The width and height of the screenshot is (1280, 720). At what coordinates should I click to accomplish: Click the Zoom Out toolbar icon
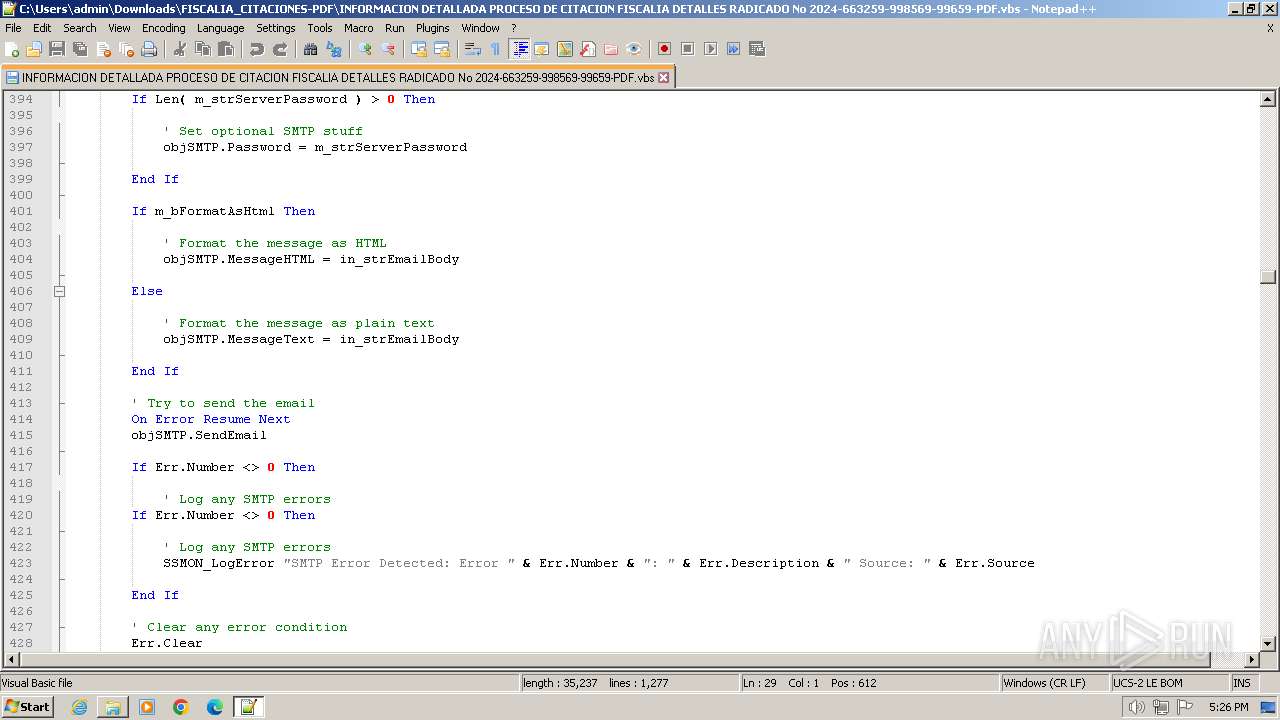(x=388, y=49)
